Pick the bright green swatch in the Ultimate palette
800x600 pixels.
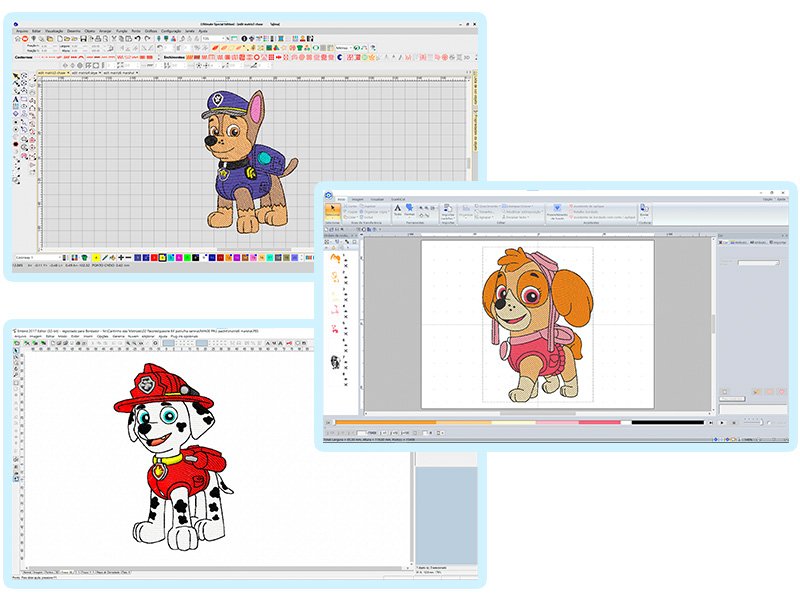coord(187,258)
